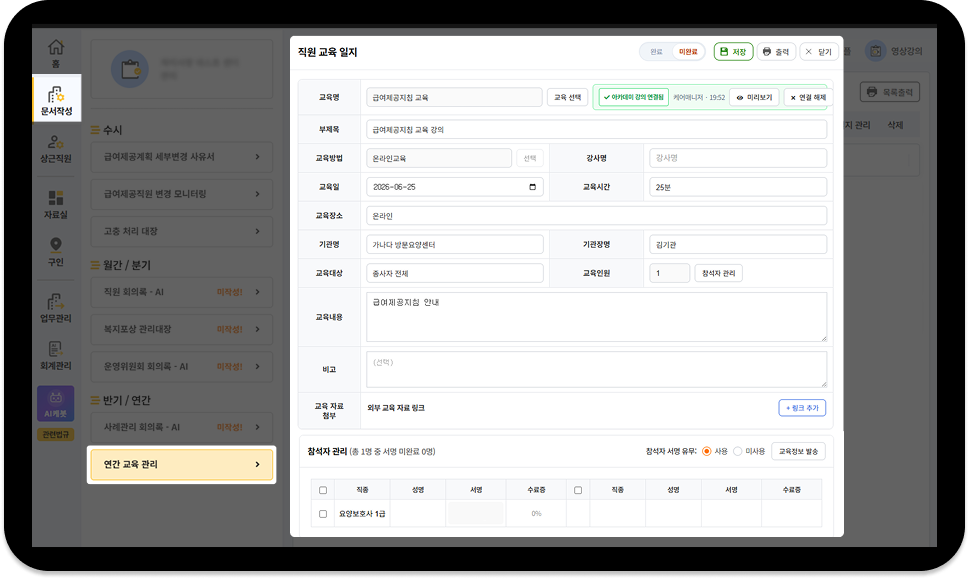Click the 교육일 date field
The image size is (969, 579).
(x=454, y=187)
